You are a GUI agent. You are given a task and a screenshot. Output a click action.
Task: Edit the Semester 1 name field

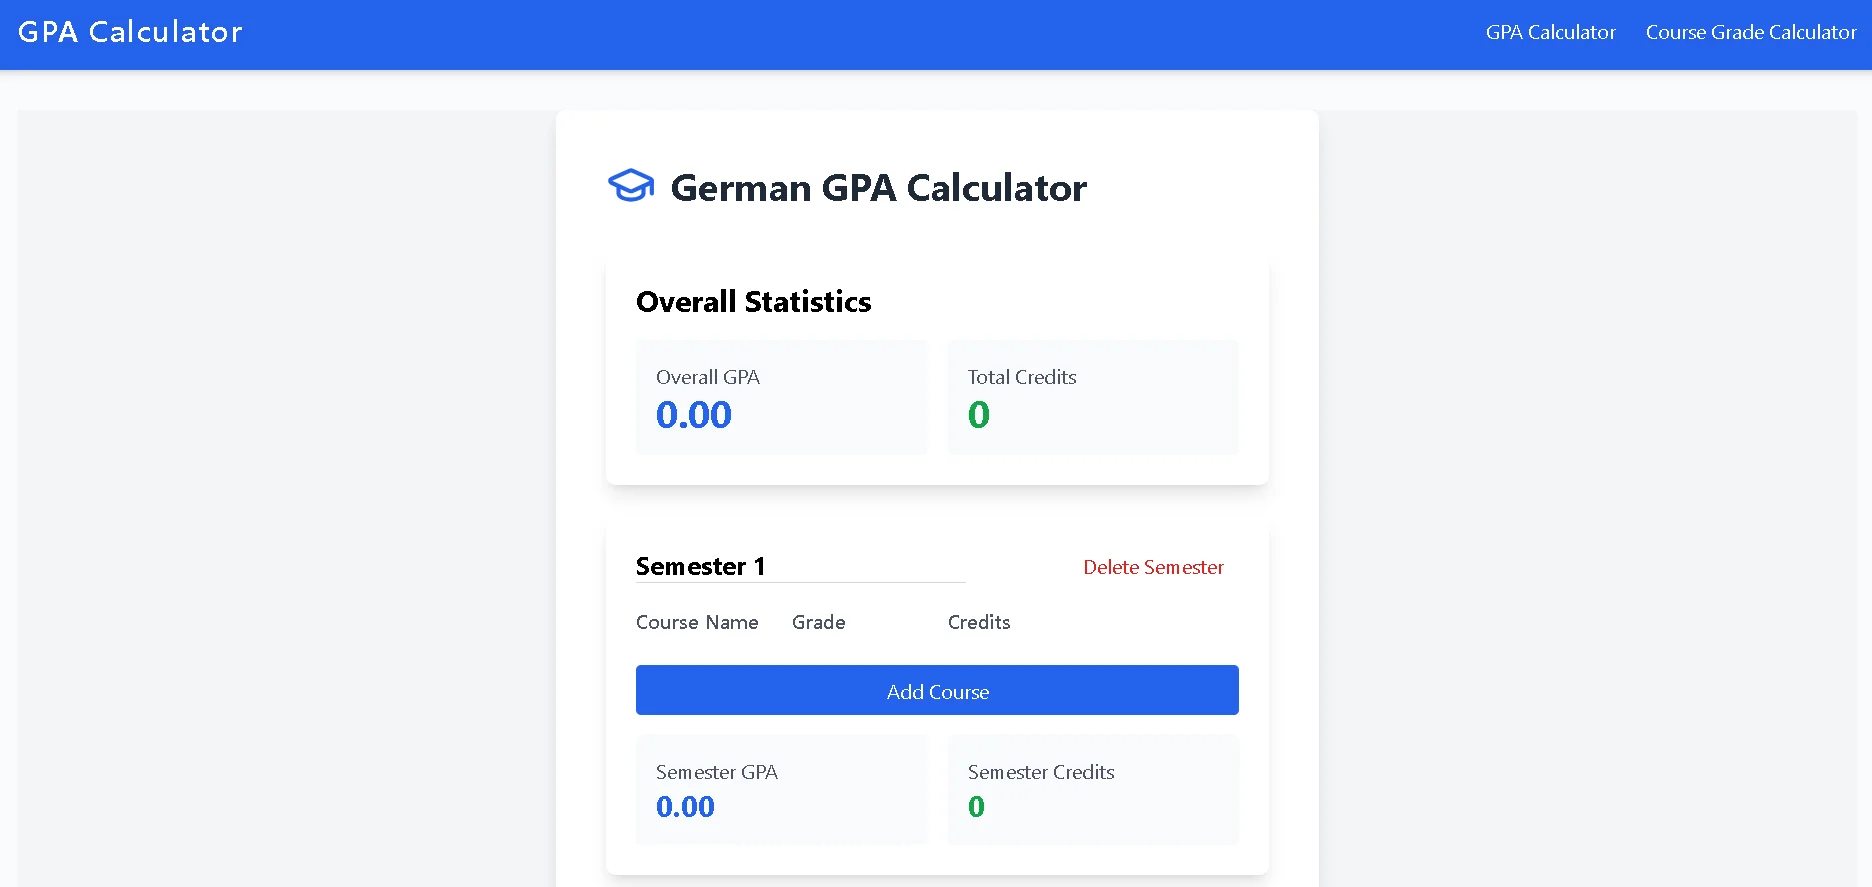coord(800,566)
